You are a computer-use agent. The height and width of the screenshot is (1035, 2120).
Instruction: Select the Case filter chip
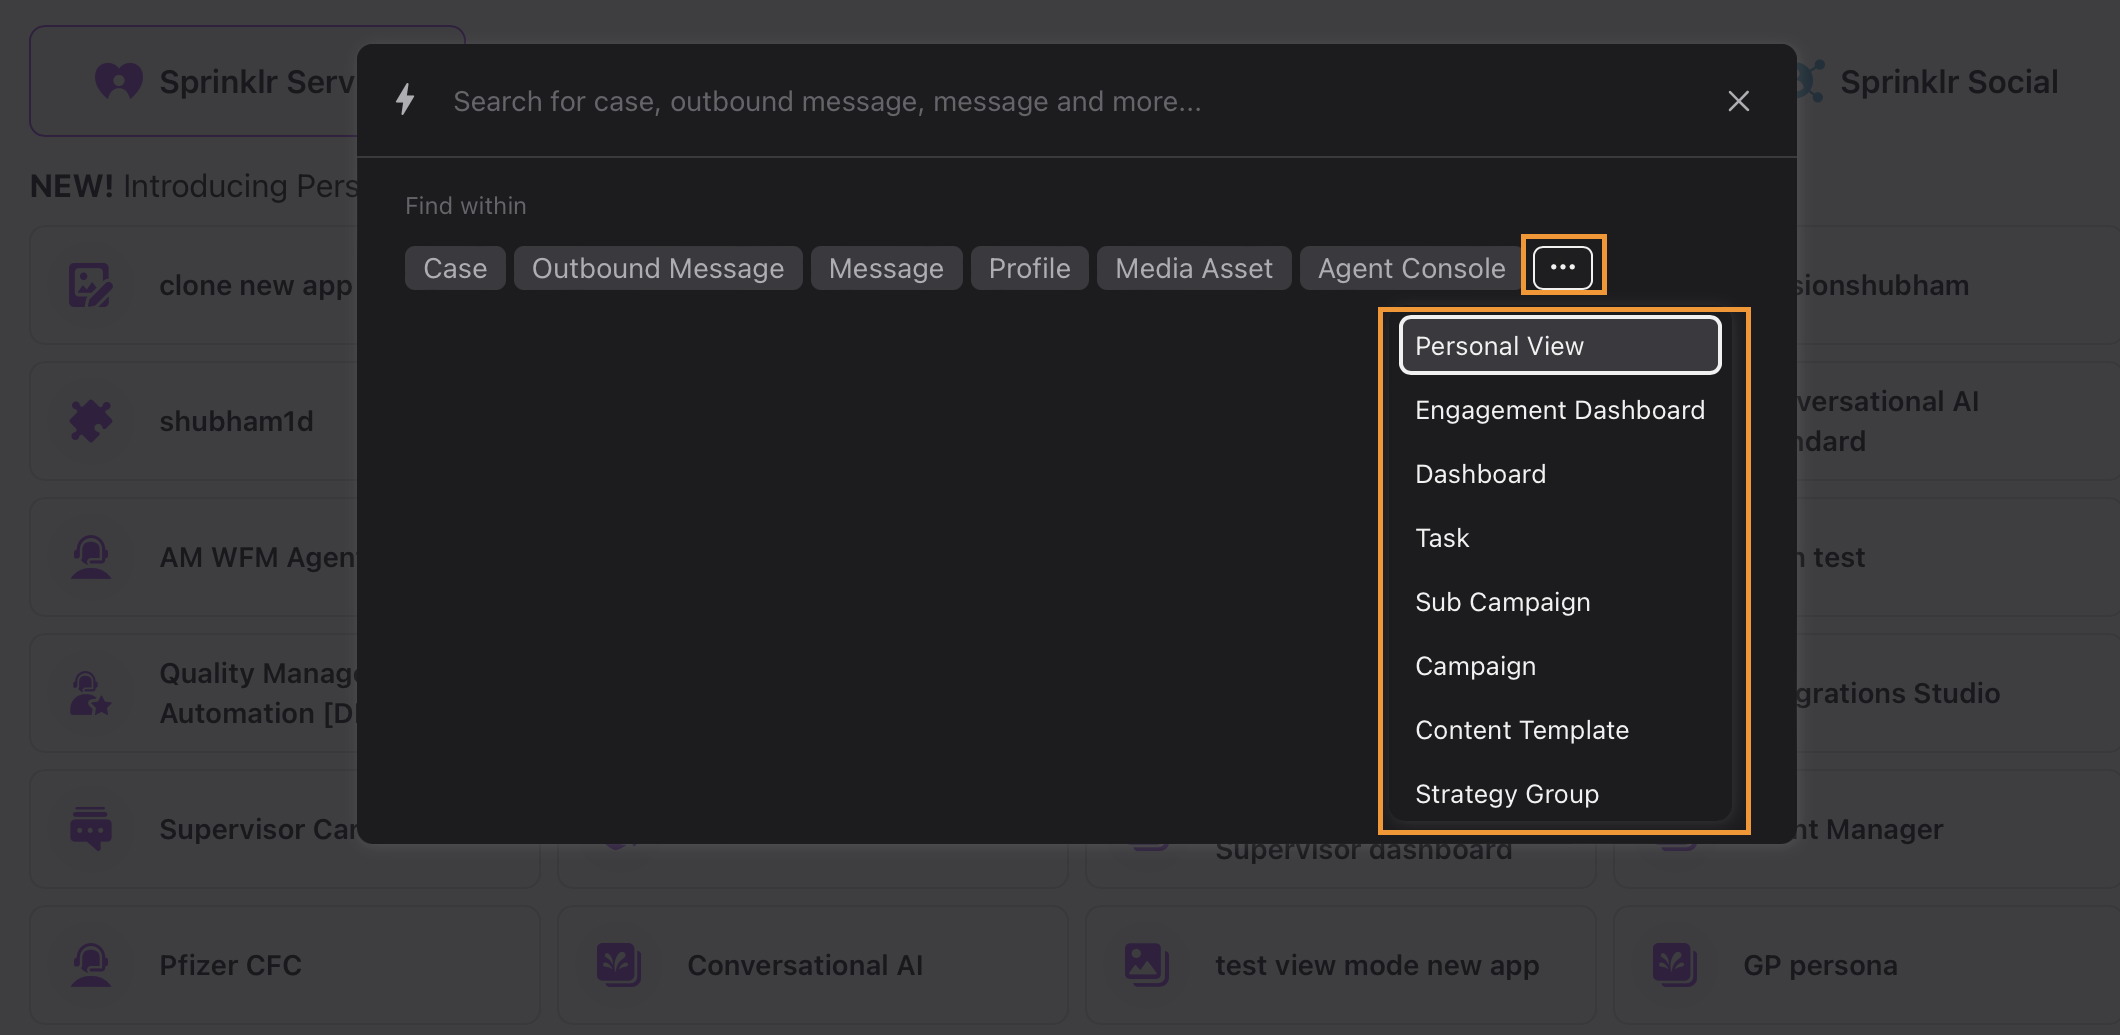455,268
